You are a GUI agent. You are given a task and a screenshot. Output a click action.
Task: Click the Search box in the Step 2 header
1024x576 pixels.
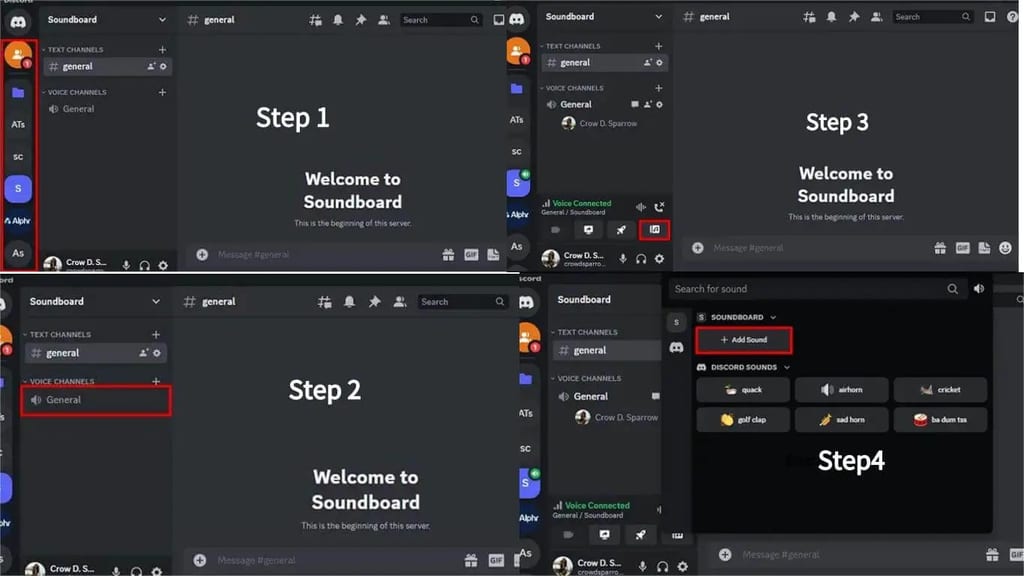[462, 302]
